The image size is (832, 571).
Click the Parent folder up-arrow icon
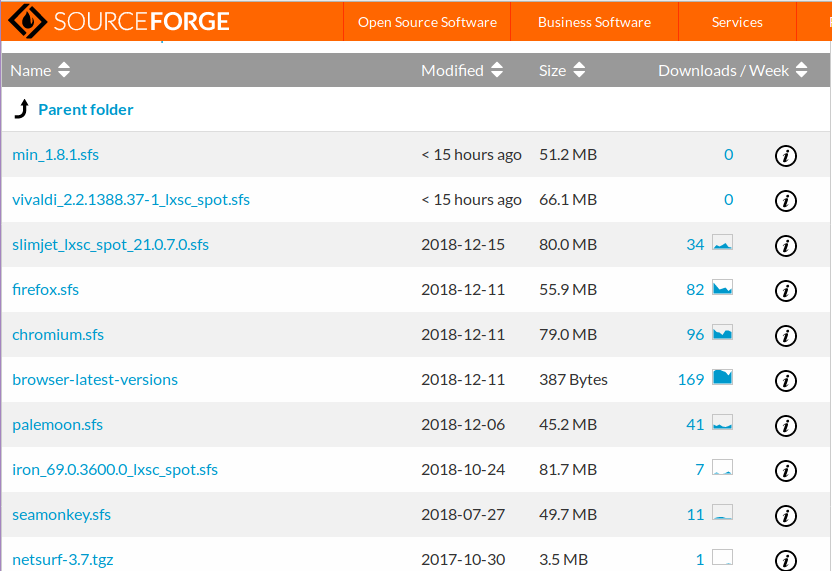coord(21,109)
